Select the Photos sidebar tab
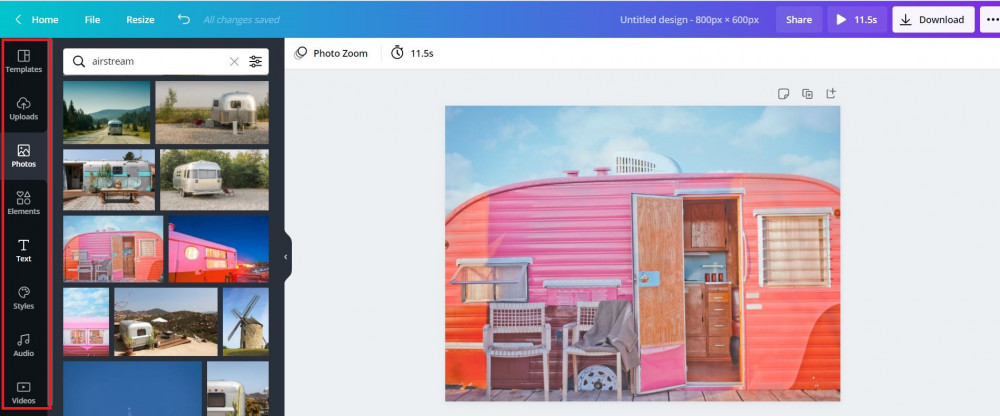 click(x=24, y=156)
